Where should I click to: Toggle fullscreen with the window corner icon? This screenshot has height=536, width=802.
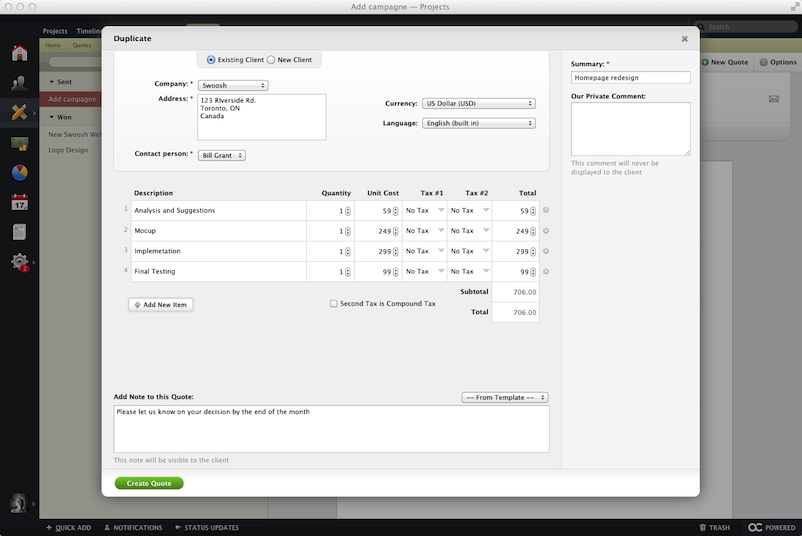pyautogui.click(x=795, y=6)
